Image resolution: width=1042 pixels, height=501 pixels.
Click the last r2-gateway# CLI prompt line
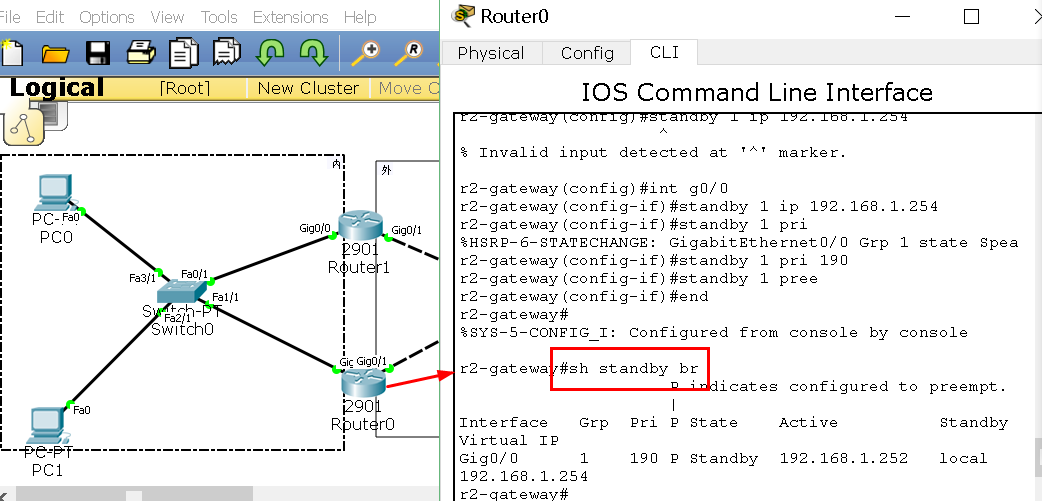pos(514,494)
